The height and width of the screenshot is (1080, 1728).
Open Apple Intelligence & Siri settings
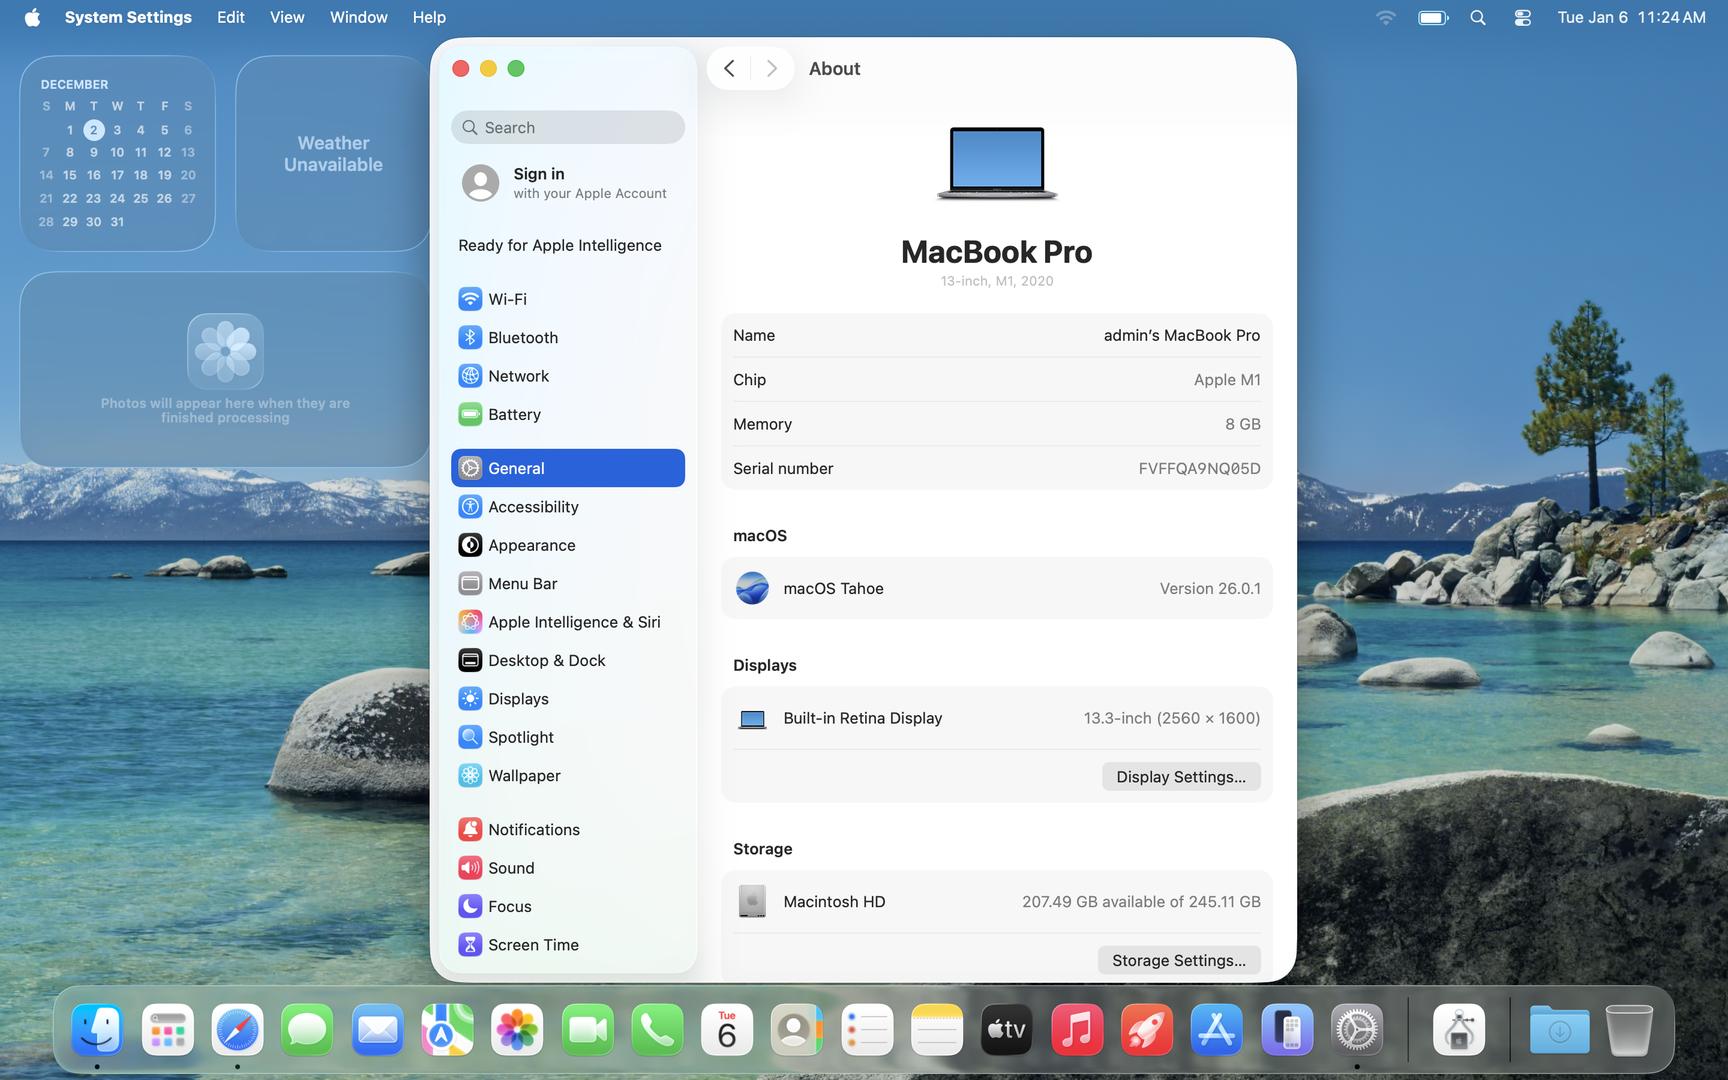tap(573, 622)
